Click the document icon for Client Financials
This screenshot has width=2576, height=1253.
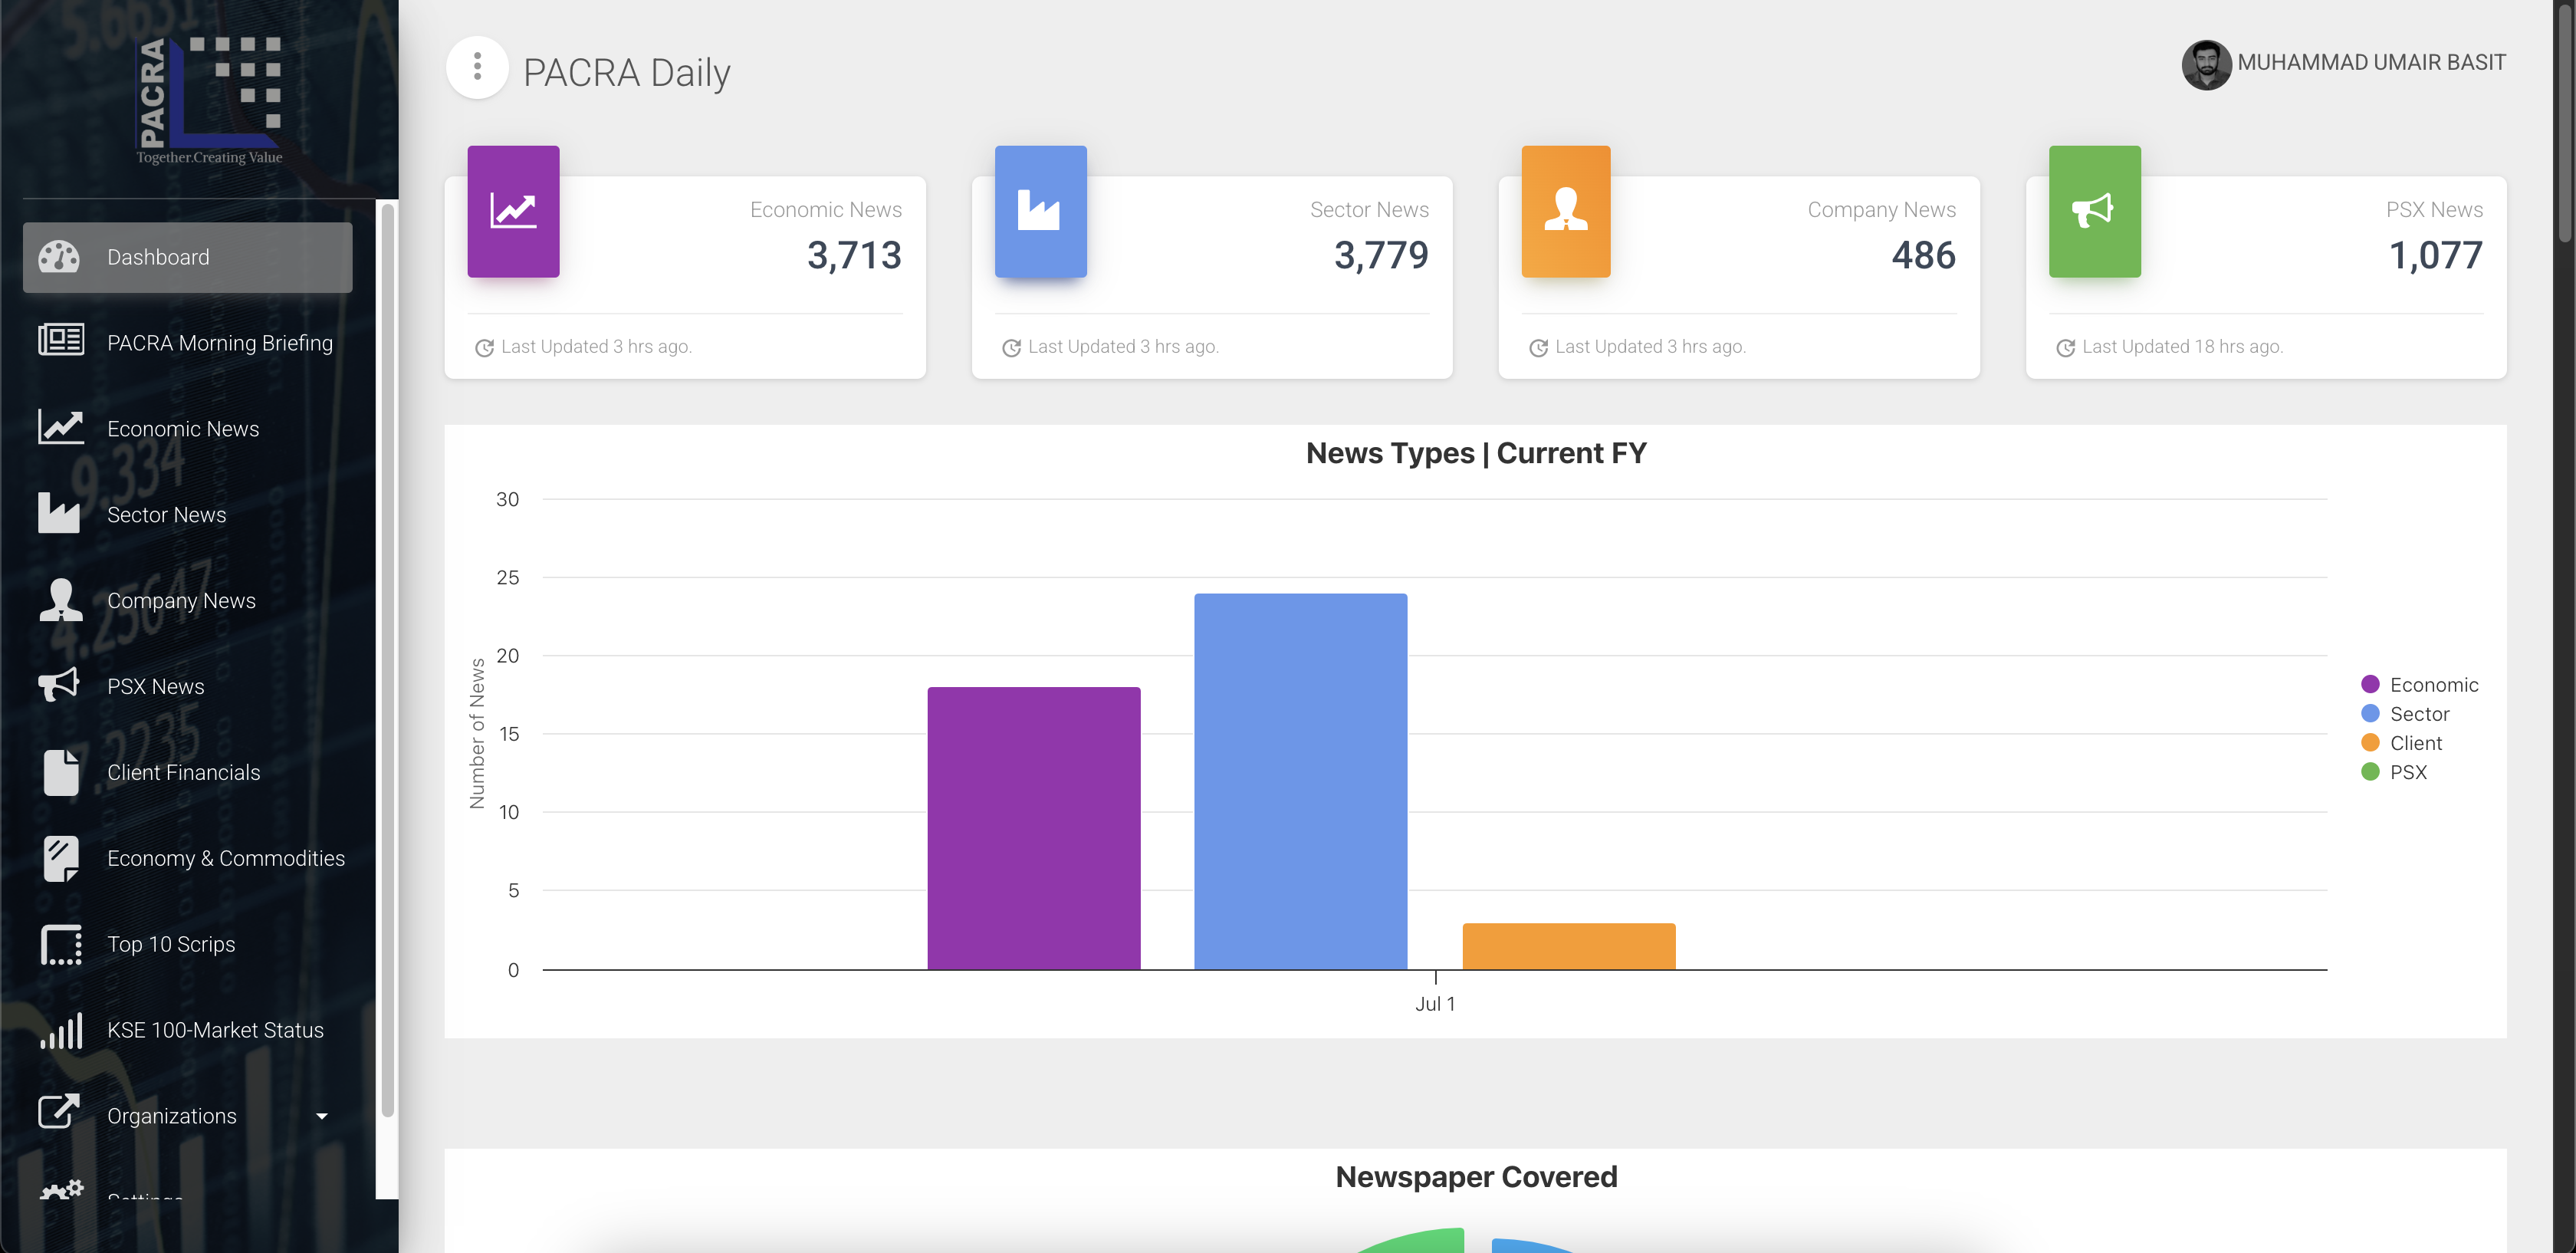[x=61, y=772]
